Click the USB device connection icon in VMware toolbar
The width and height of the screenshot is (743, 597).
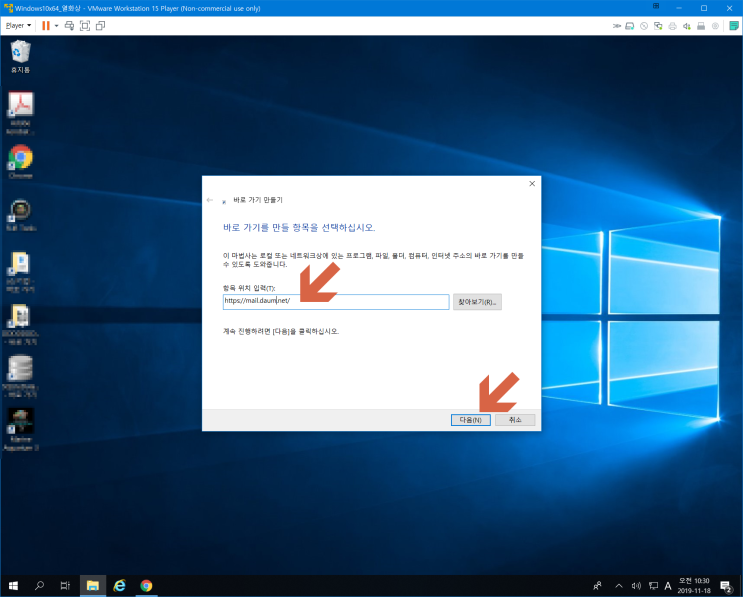pos(701,26)
